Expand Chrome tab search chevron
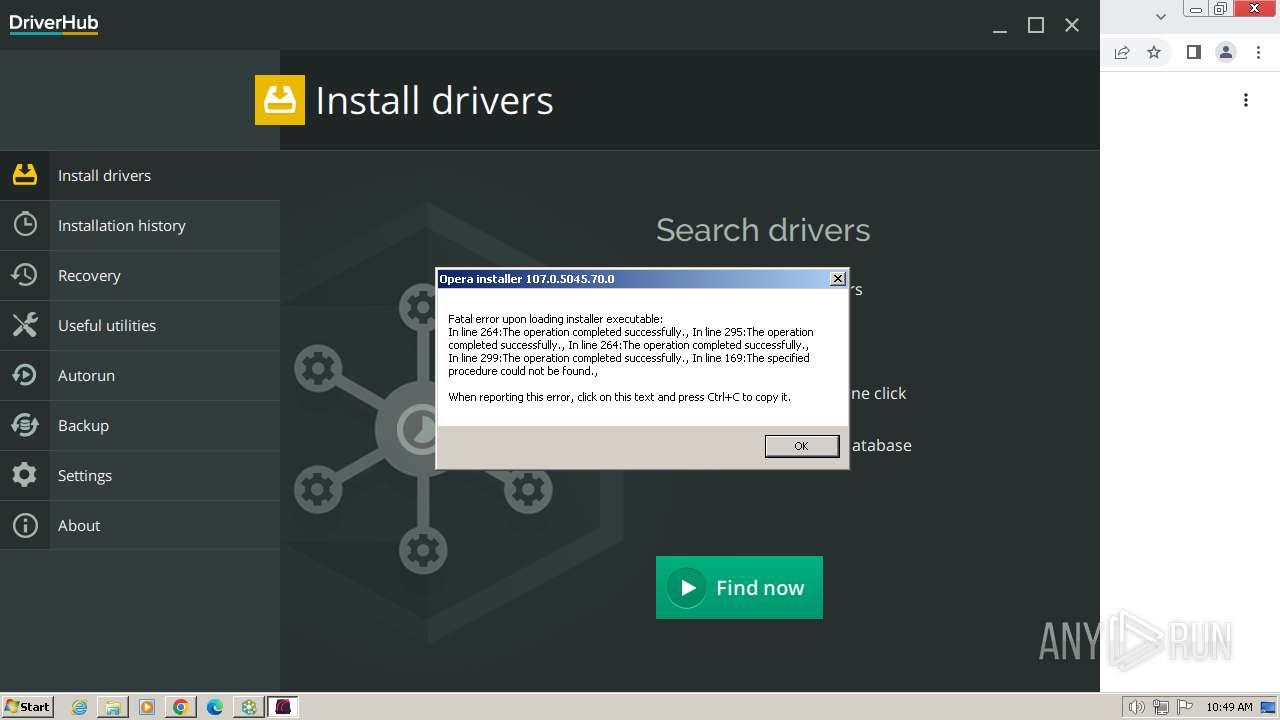Viewport: 1280px width, 720px height. (1161, 16)
